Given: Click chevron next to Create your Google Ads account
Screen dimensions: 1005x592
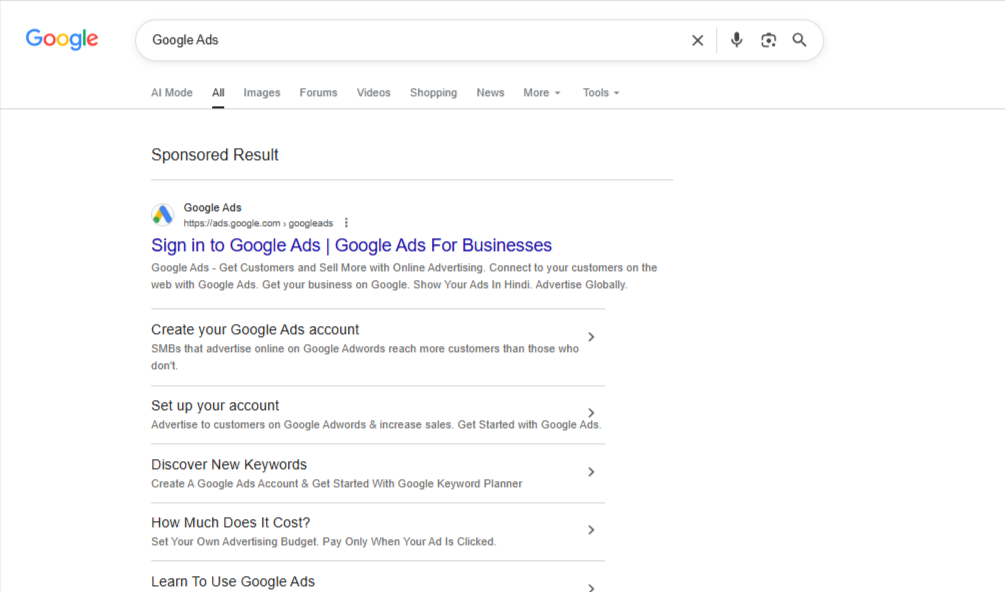Looking at the screenshot, I should 591,337.
